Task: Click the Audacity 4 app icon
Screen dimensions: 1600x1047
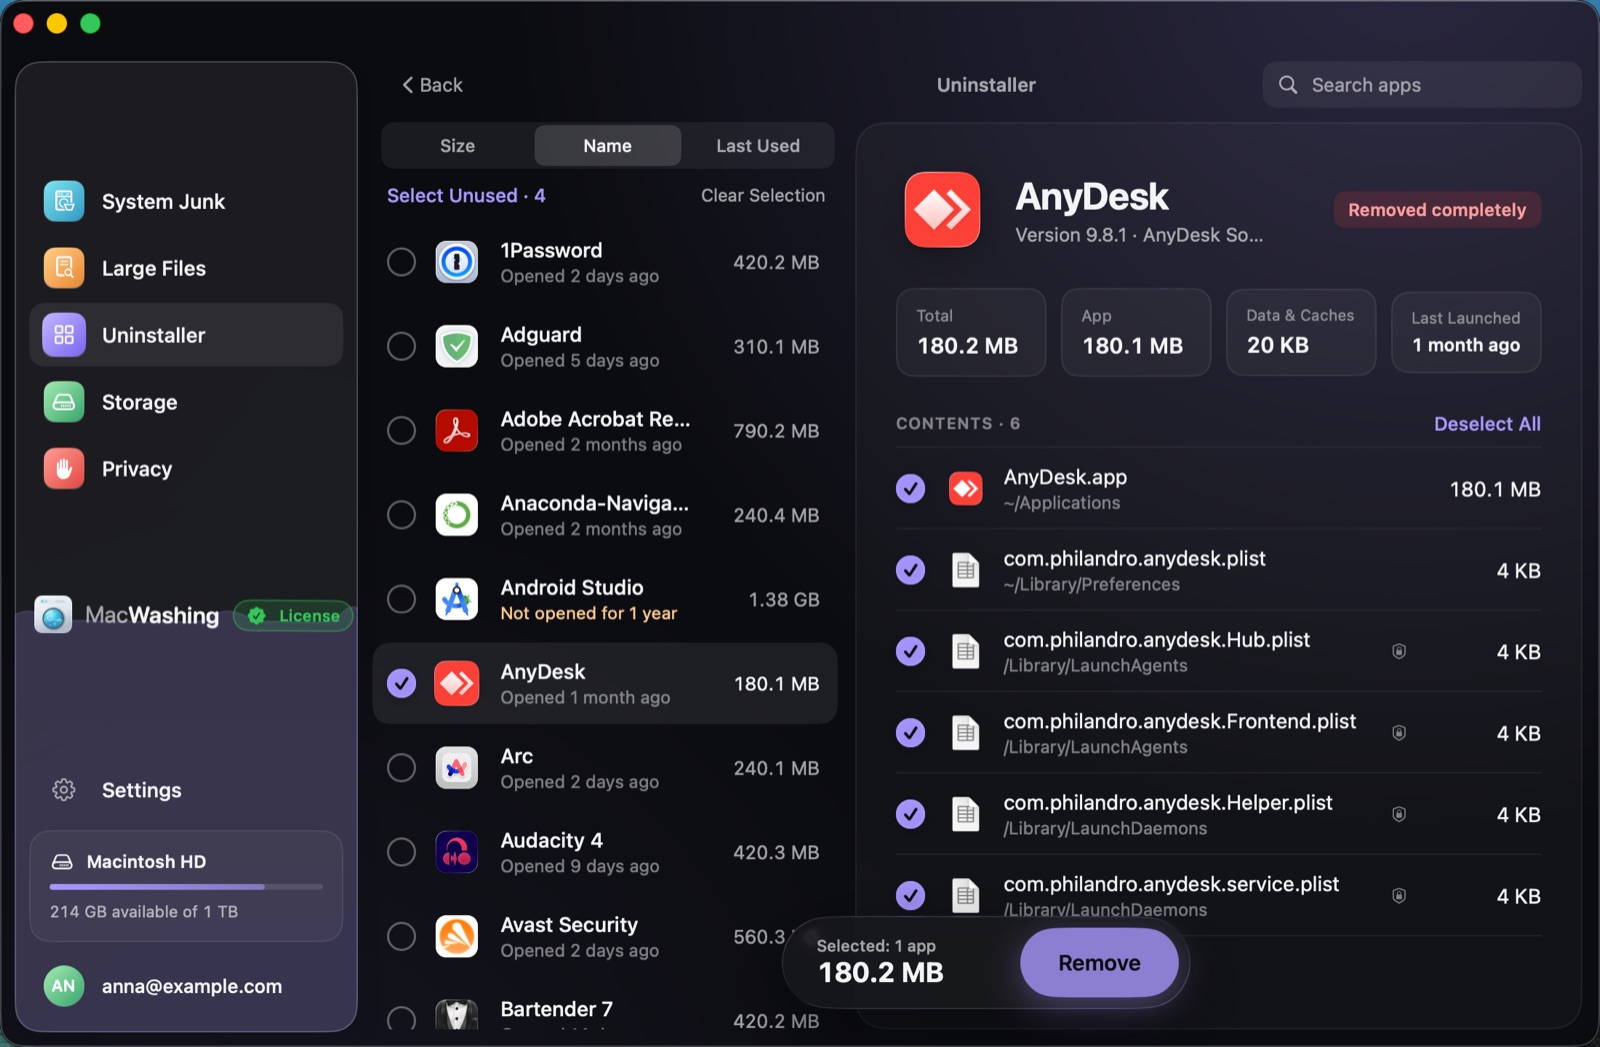Action: [x=457, y=852]
